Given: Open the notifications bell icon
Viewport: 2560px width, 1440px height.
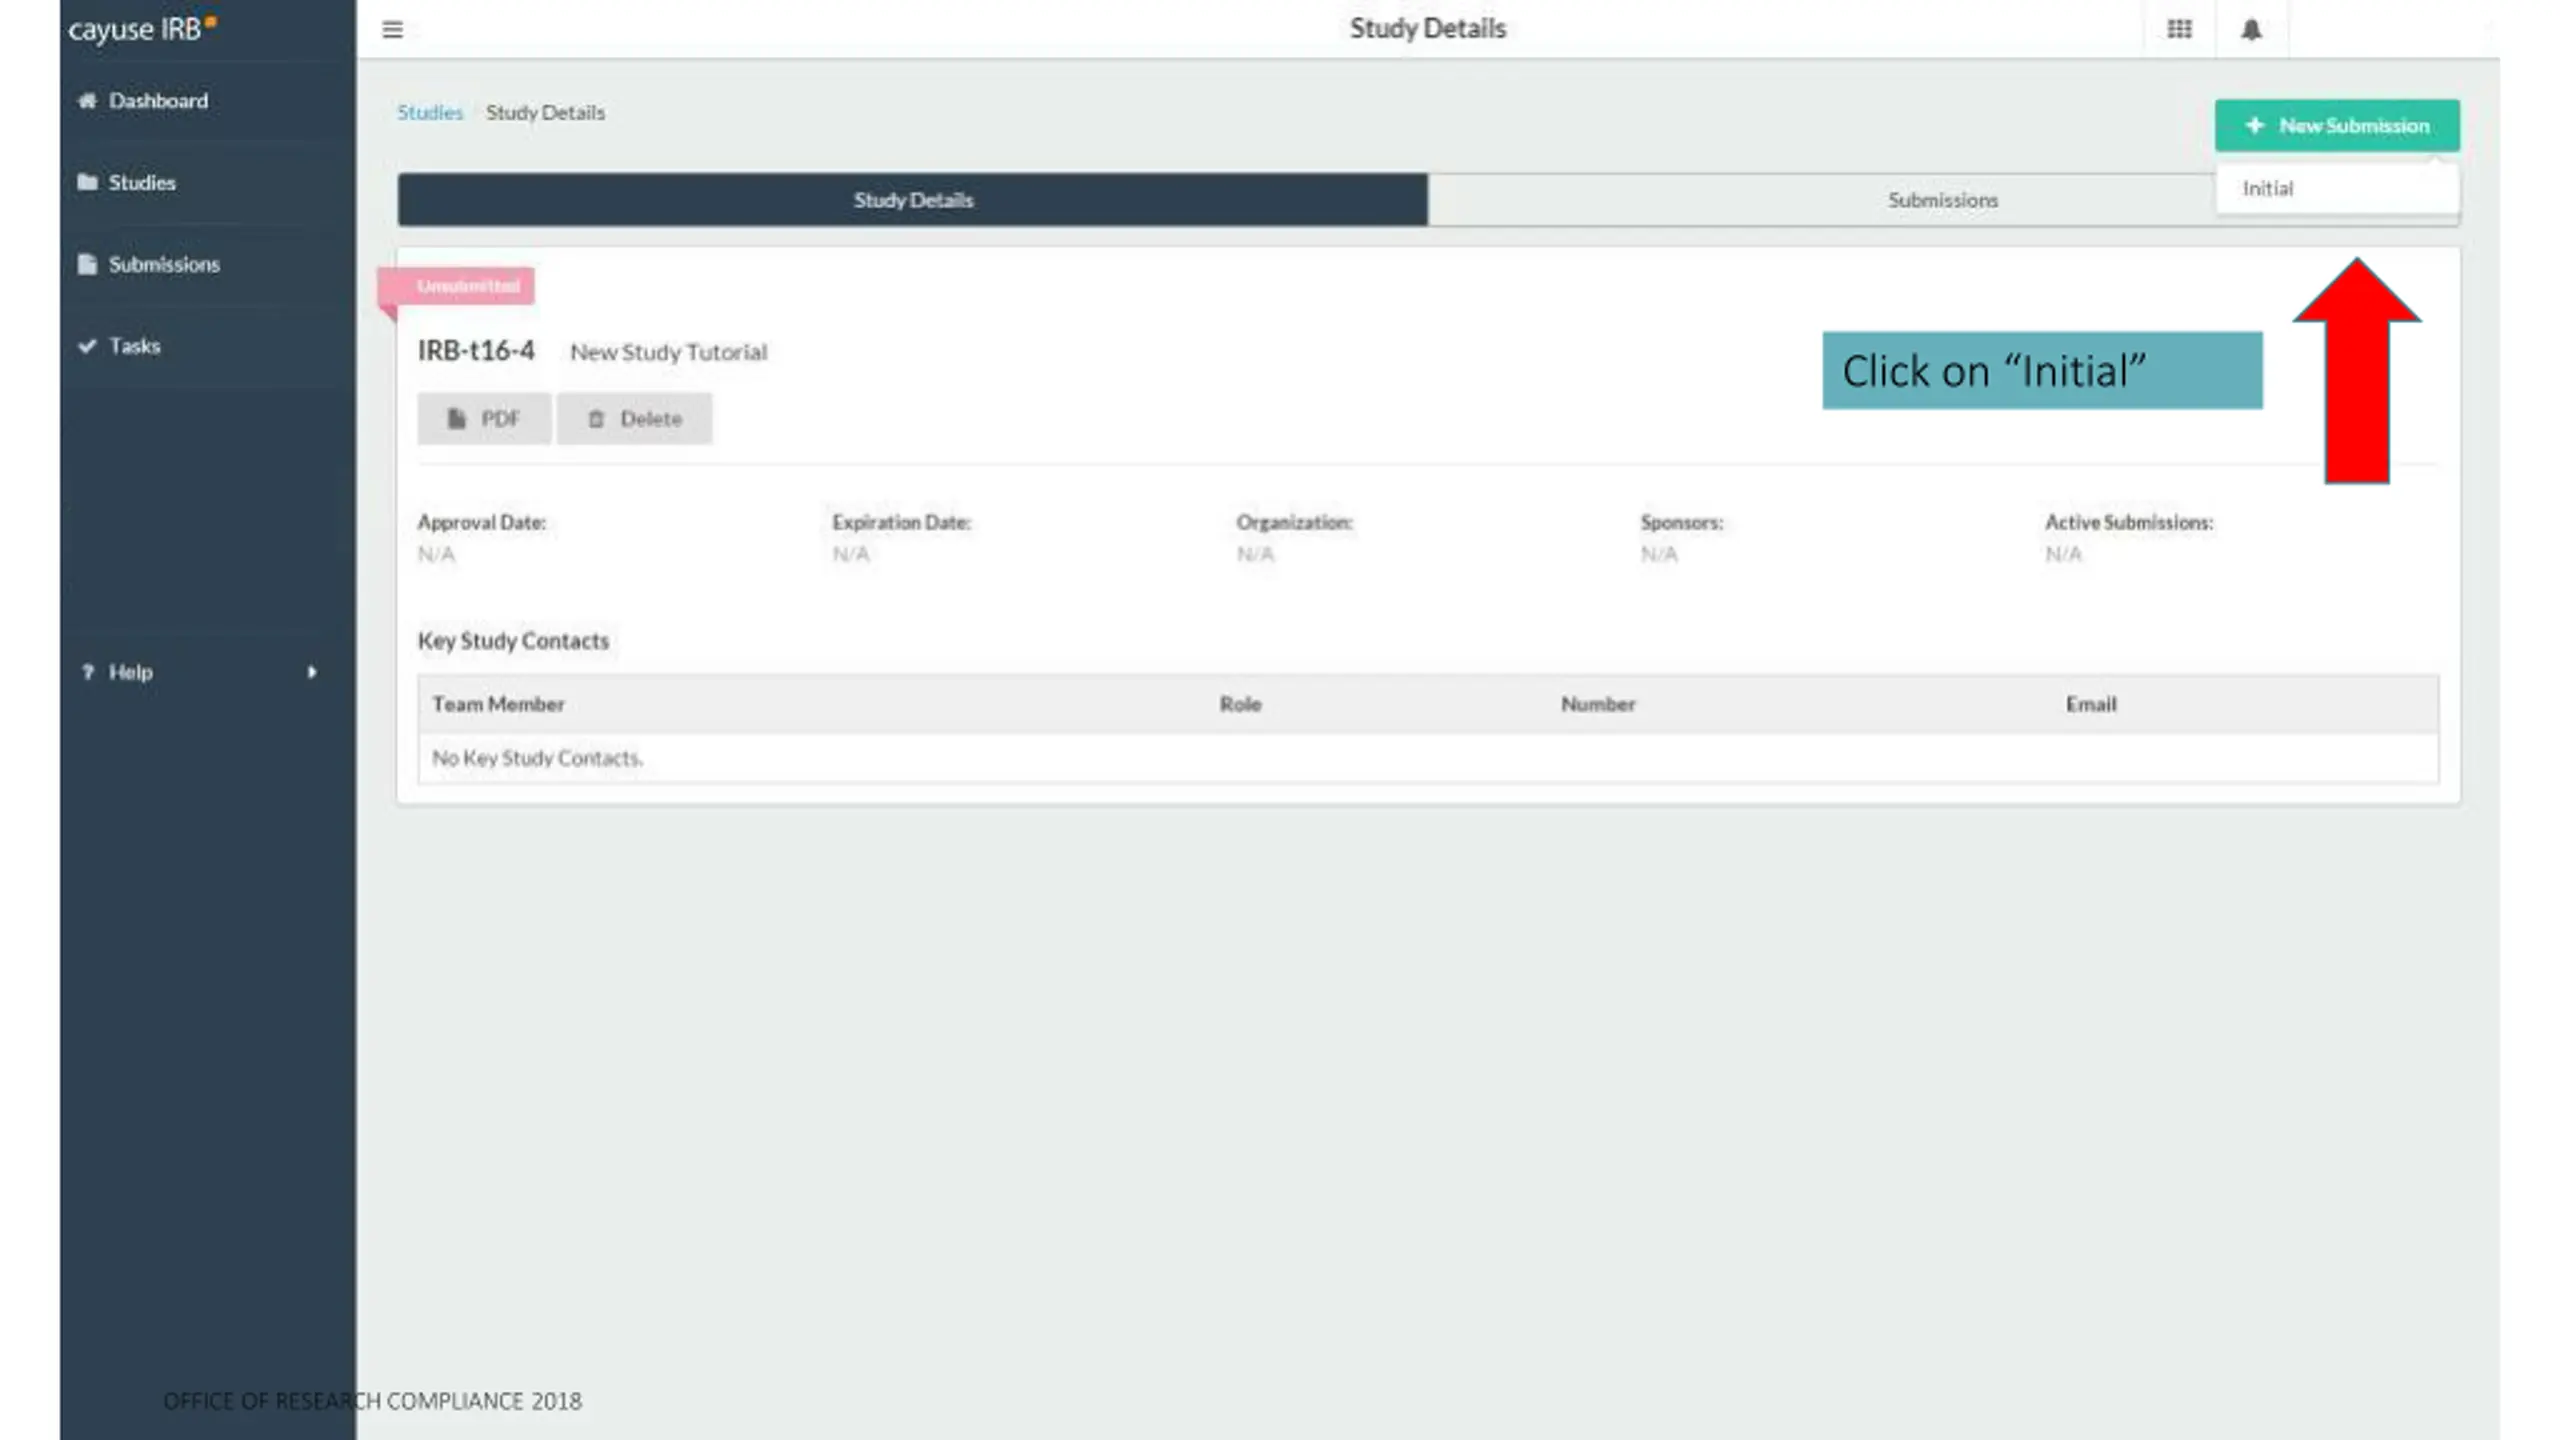Looking at the screenshot, I should coord(2251,30).
